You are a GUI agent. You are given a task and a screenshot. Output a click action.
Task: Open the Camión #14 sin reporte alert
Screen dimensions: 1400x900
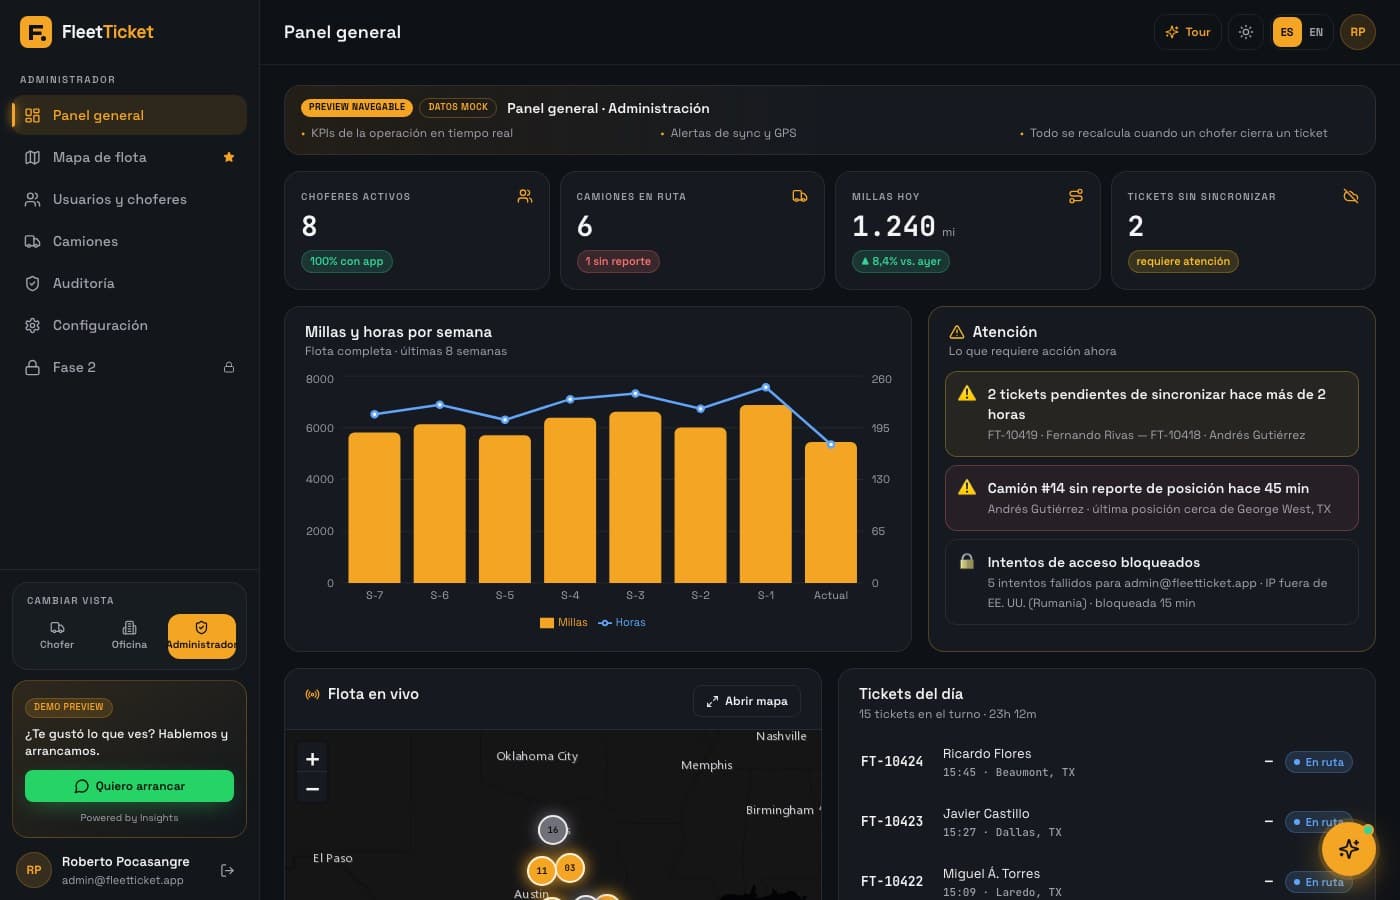(x=1152, y=498)
